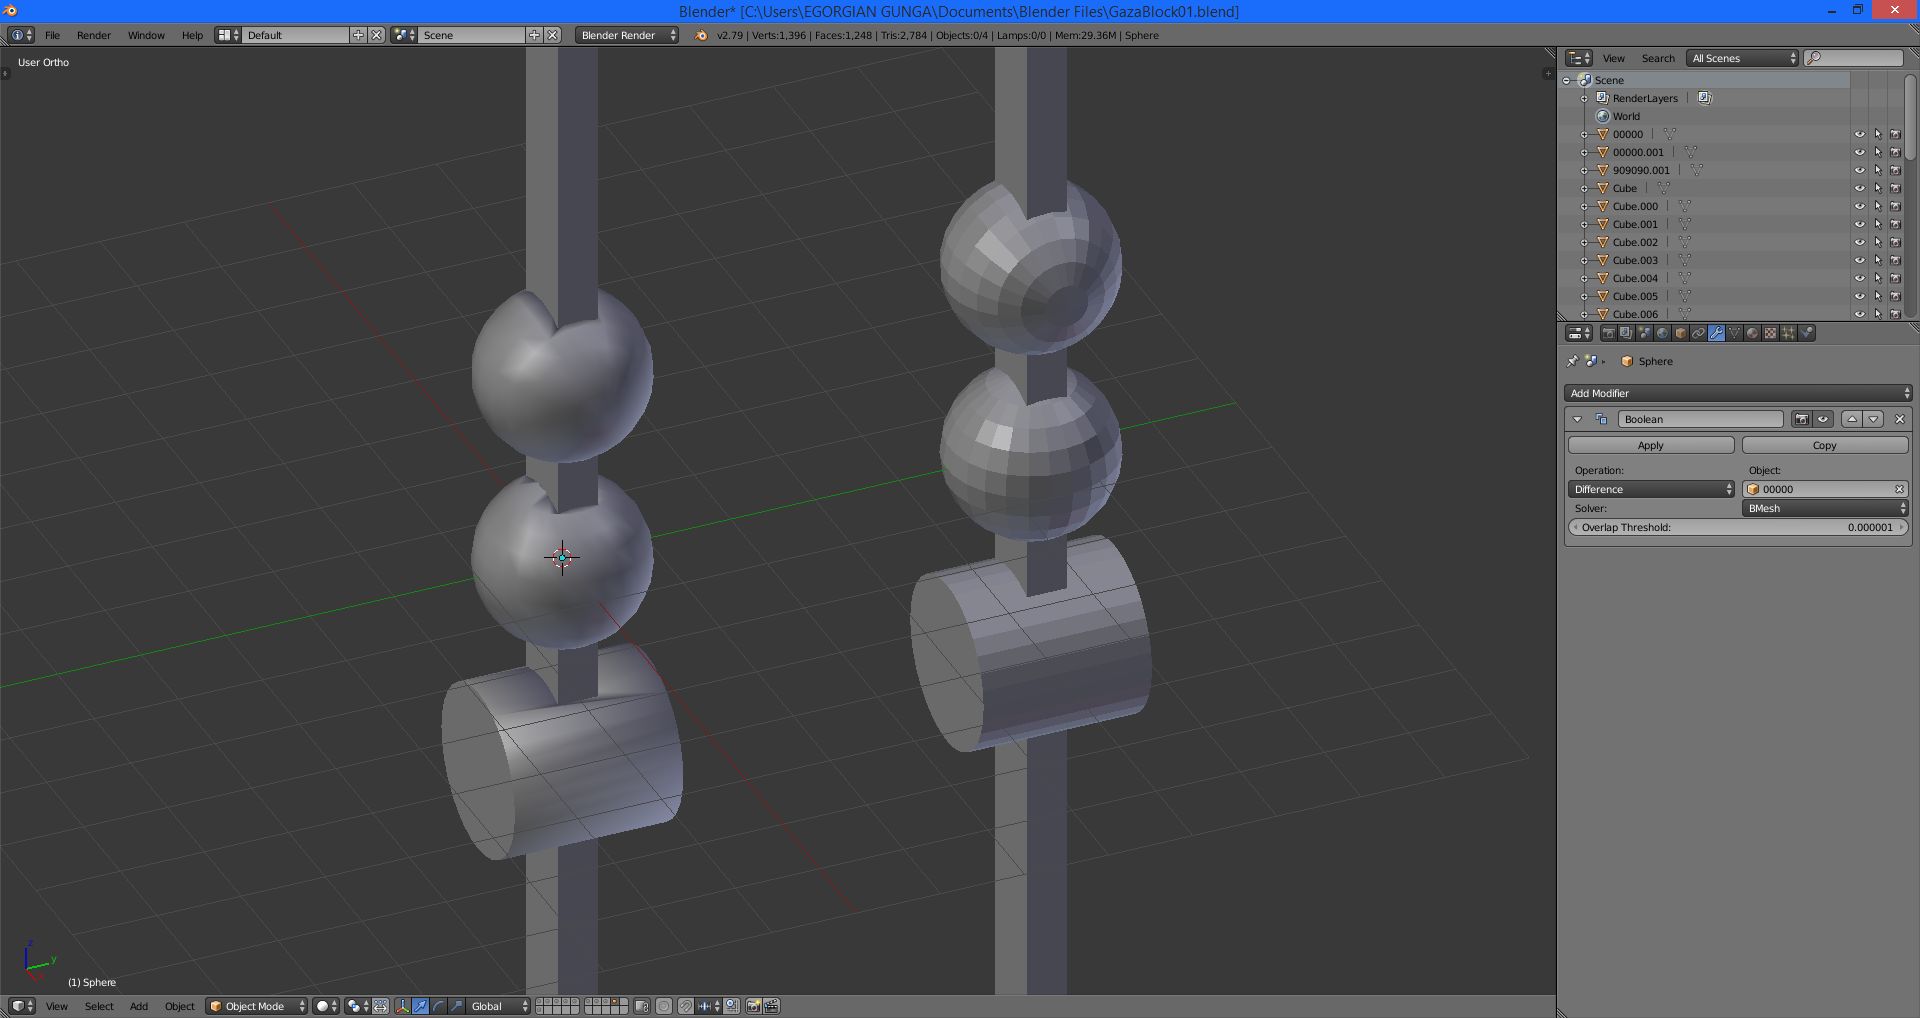Open the Render menu
The height and width of the screenshot is (1018, 1920).
[94, 35]
